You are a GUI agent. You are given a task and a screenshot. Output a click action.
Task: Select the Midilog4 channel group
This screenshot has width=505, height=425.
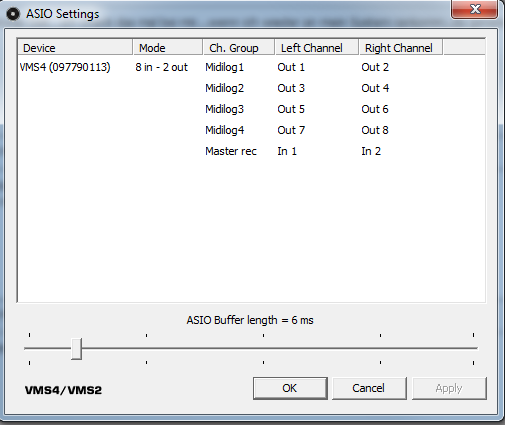(224, 130)
